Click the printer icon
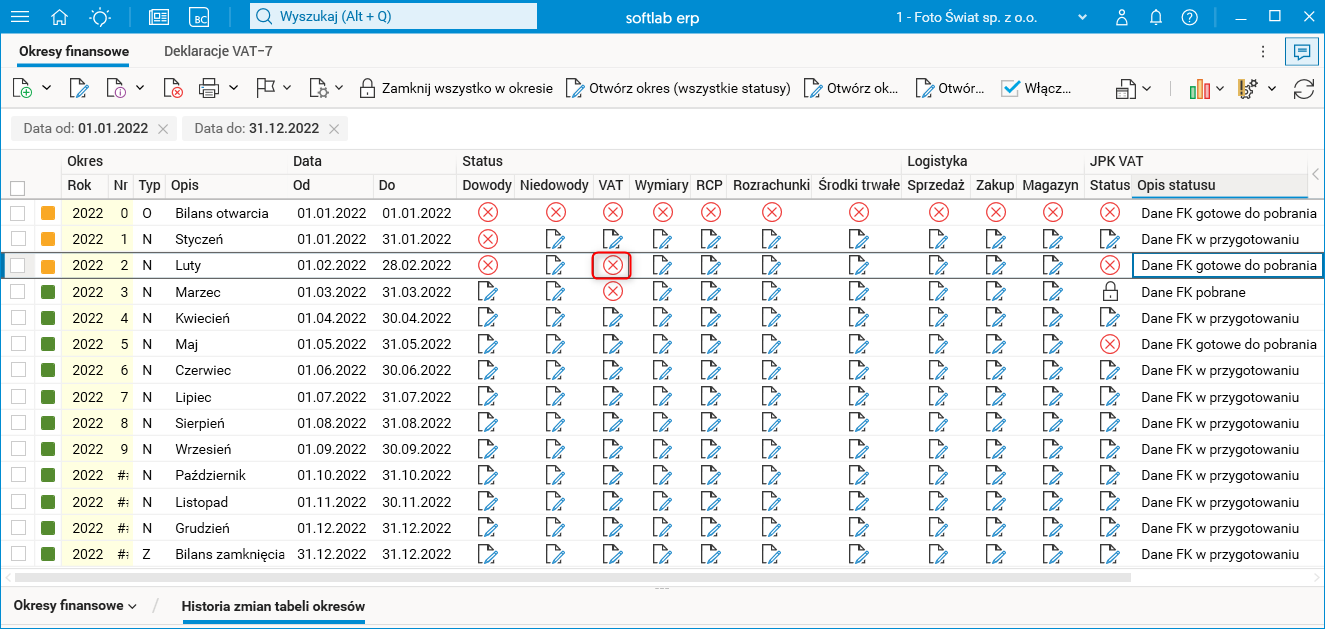The height and width of the screenshot is (629, 1325). click(x=209, y=88)
